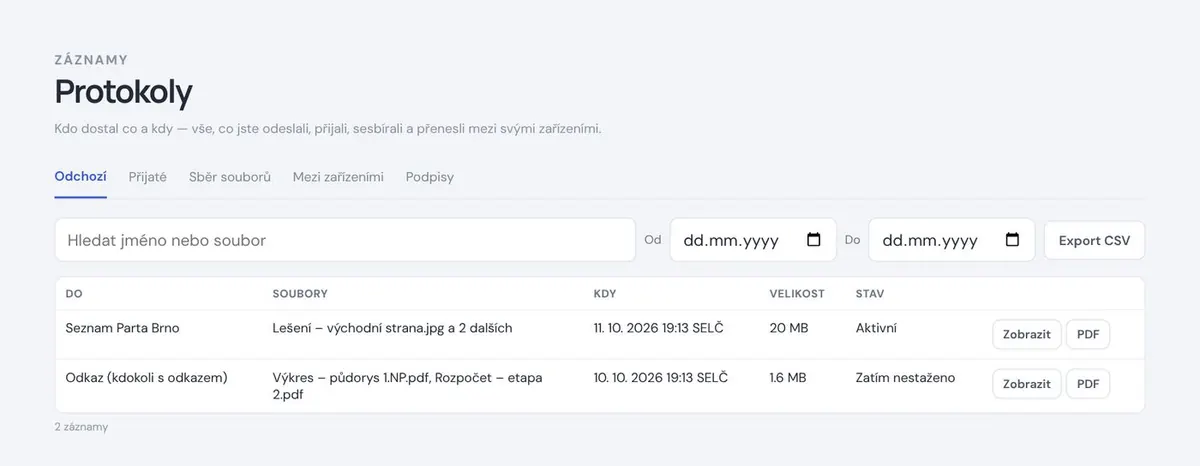Open calendar picker in the Od date field

coord(813,240)
